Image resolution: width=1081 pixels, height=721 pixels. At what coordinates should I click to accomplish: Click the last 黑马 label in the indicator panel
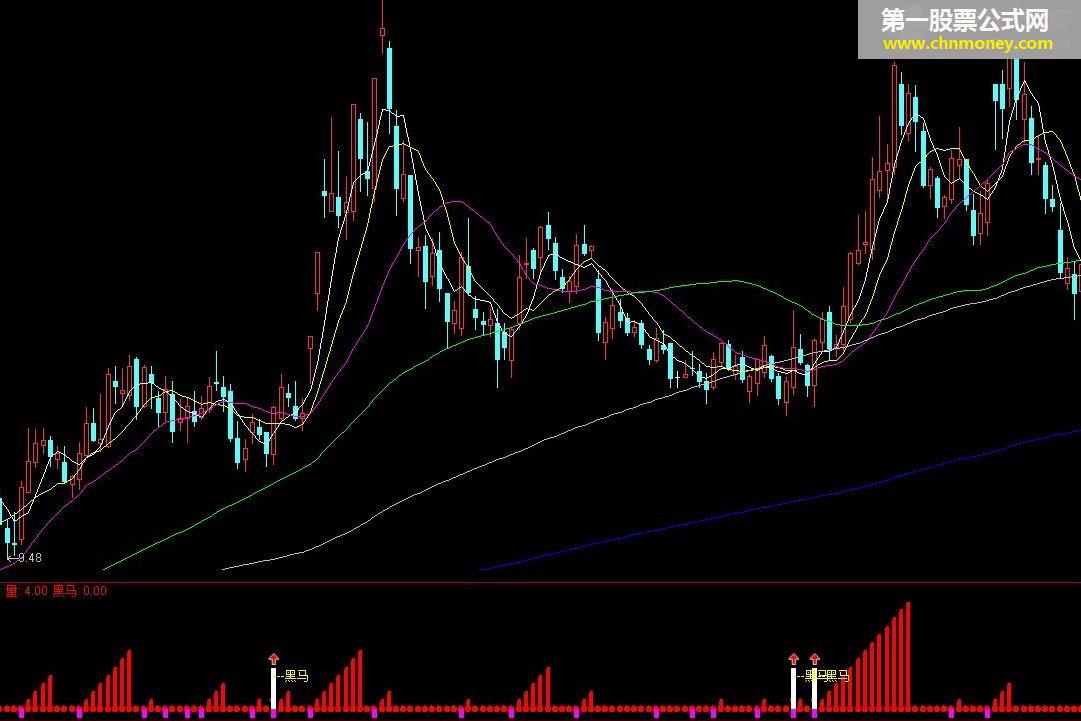pos(837,676)
